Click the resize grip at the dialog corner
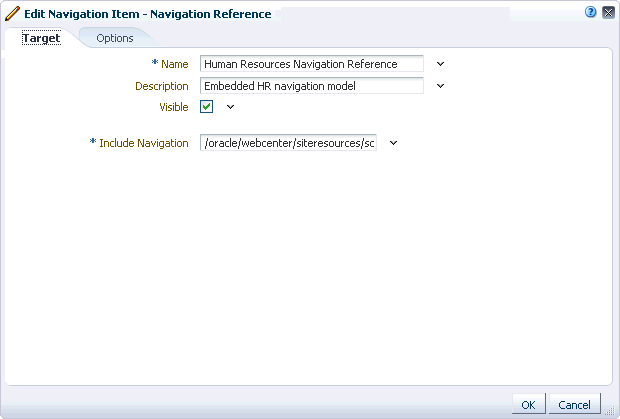 coord(611,410)
